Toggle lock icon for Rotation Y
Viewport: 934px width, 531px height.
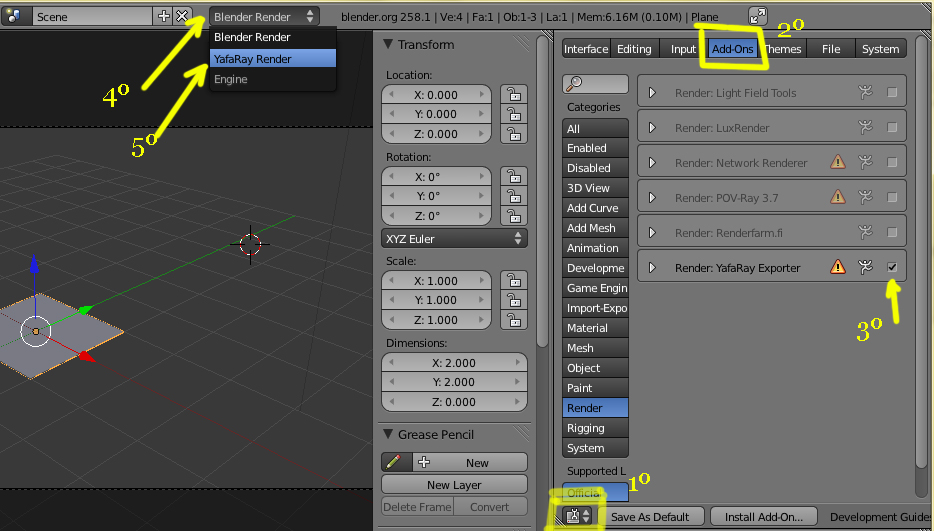coord(513,195)
